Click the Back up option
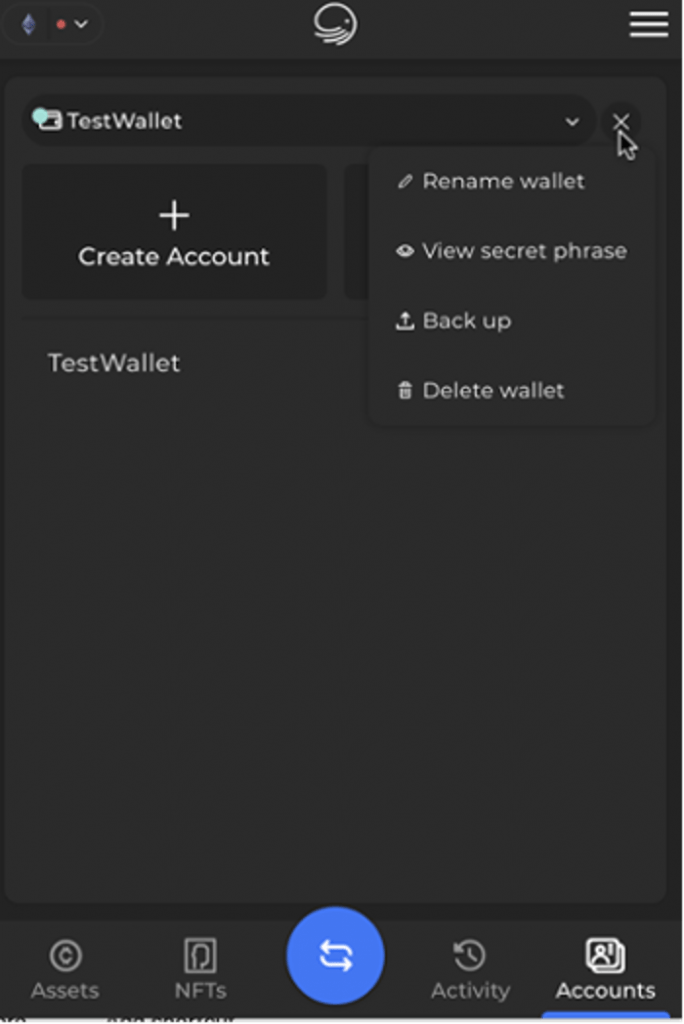The height and width of the screenshot is (1024, 684). (467, 320)
